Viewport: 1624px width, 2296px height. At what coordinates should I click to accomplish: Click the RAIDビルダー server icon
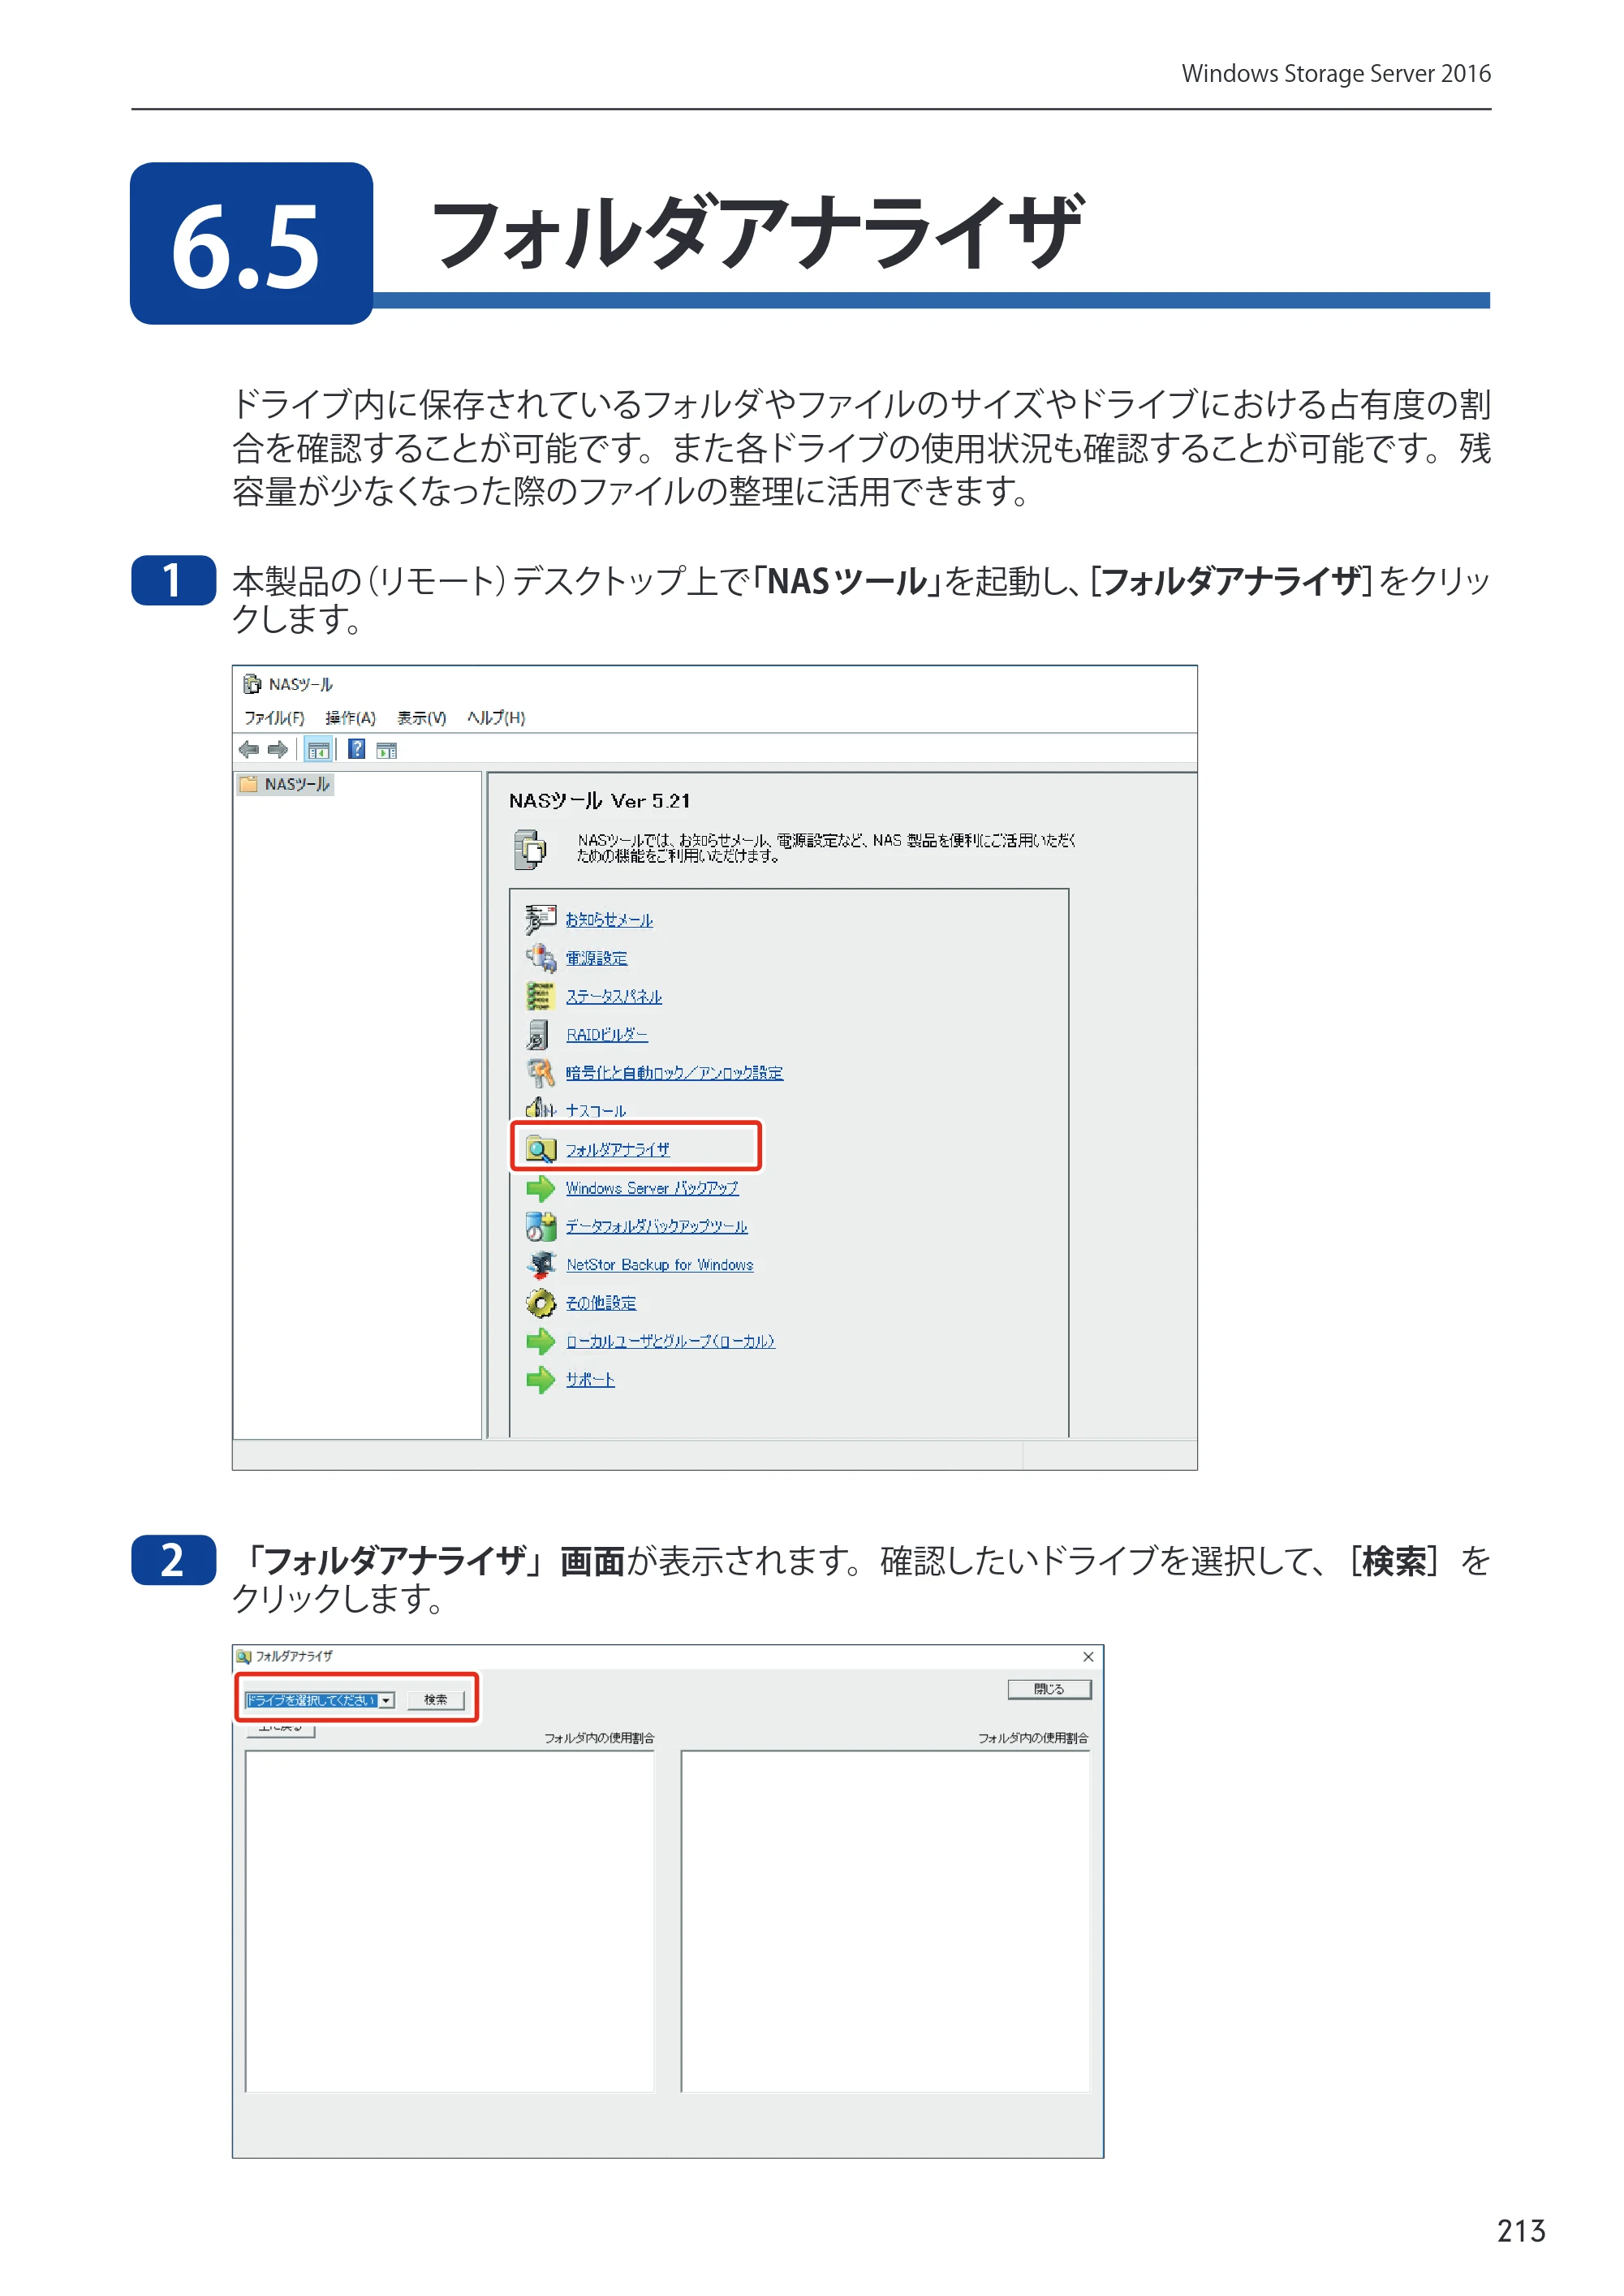coord(538,1034)
